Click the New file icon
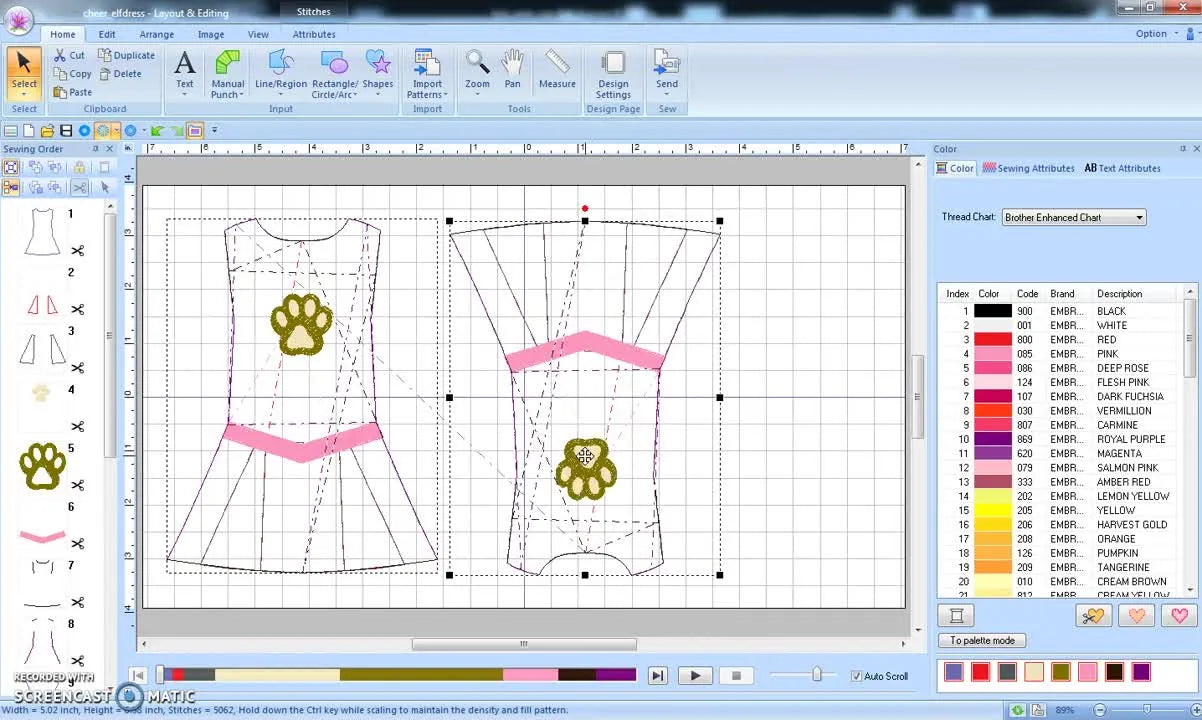The width and height of the screenshot is (1202, 720). click(x=29, y=131)
